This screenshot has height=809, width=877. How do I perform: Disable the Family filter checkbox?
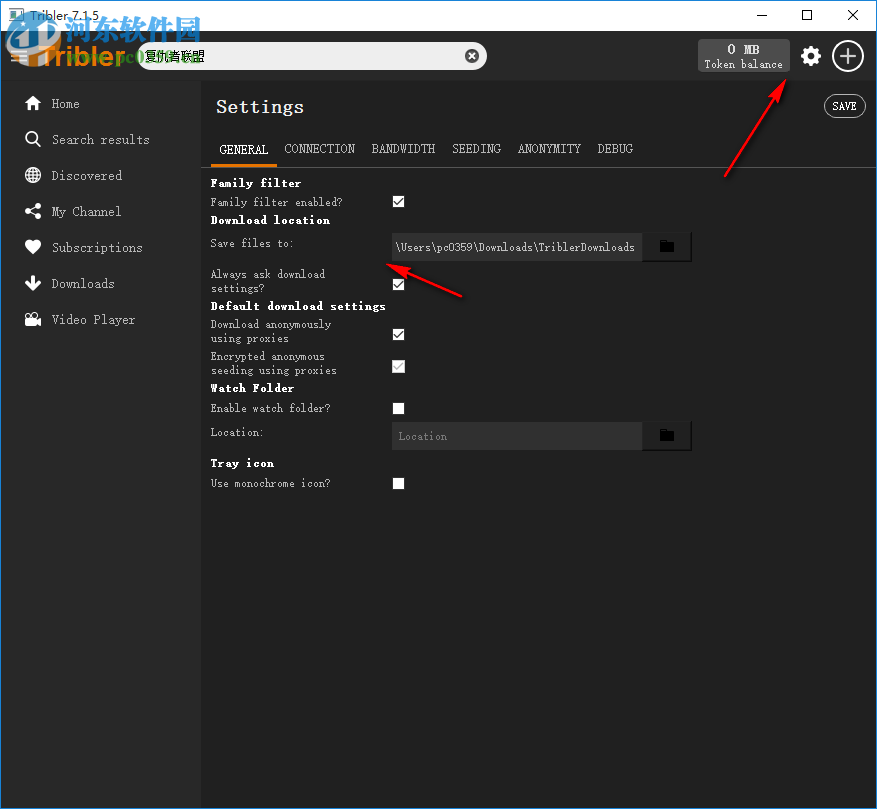coord(398,201)
